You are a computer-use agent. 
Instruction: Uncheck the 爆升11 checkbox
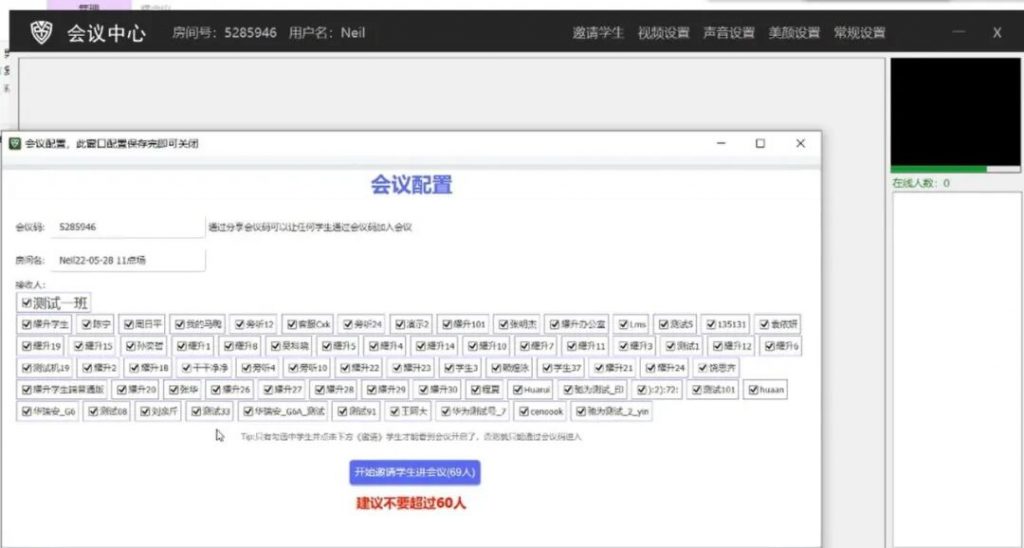coord(572,346)
